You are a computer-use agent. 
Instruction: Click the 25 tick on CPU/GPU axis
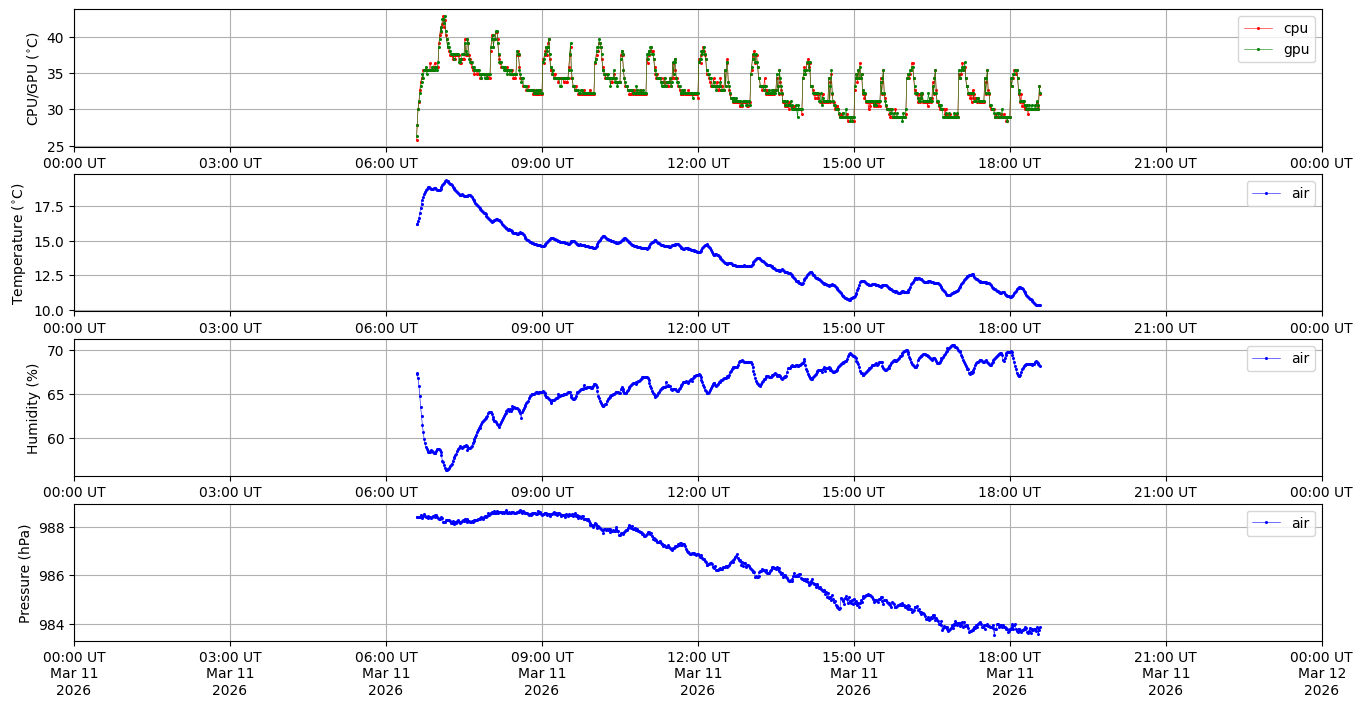click(58, 148)
